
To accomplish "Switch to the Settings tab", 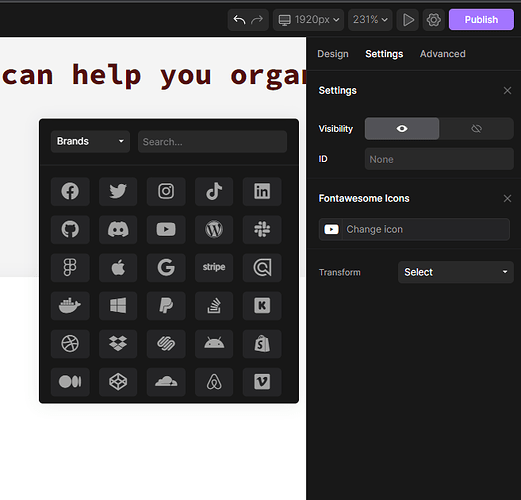I will (384, 54).
